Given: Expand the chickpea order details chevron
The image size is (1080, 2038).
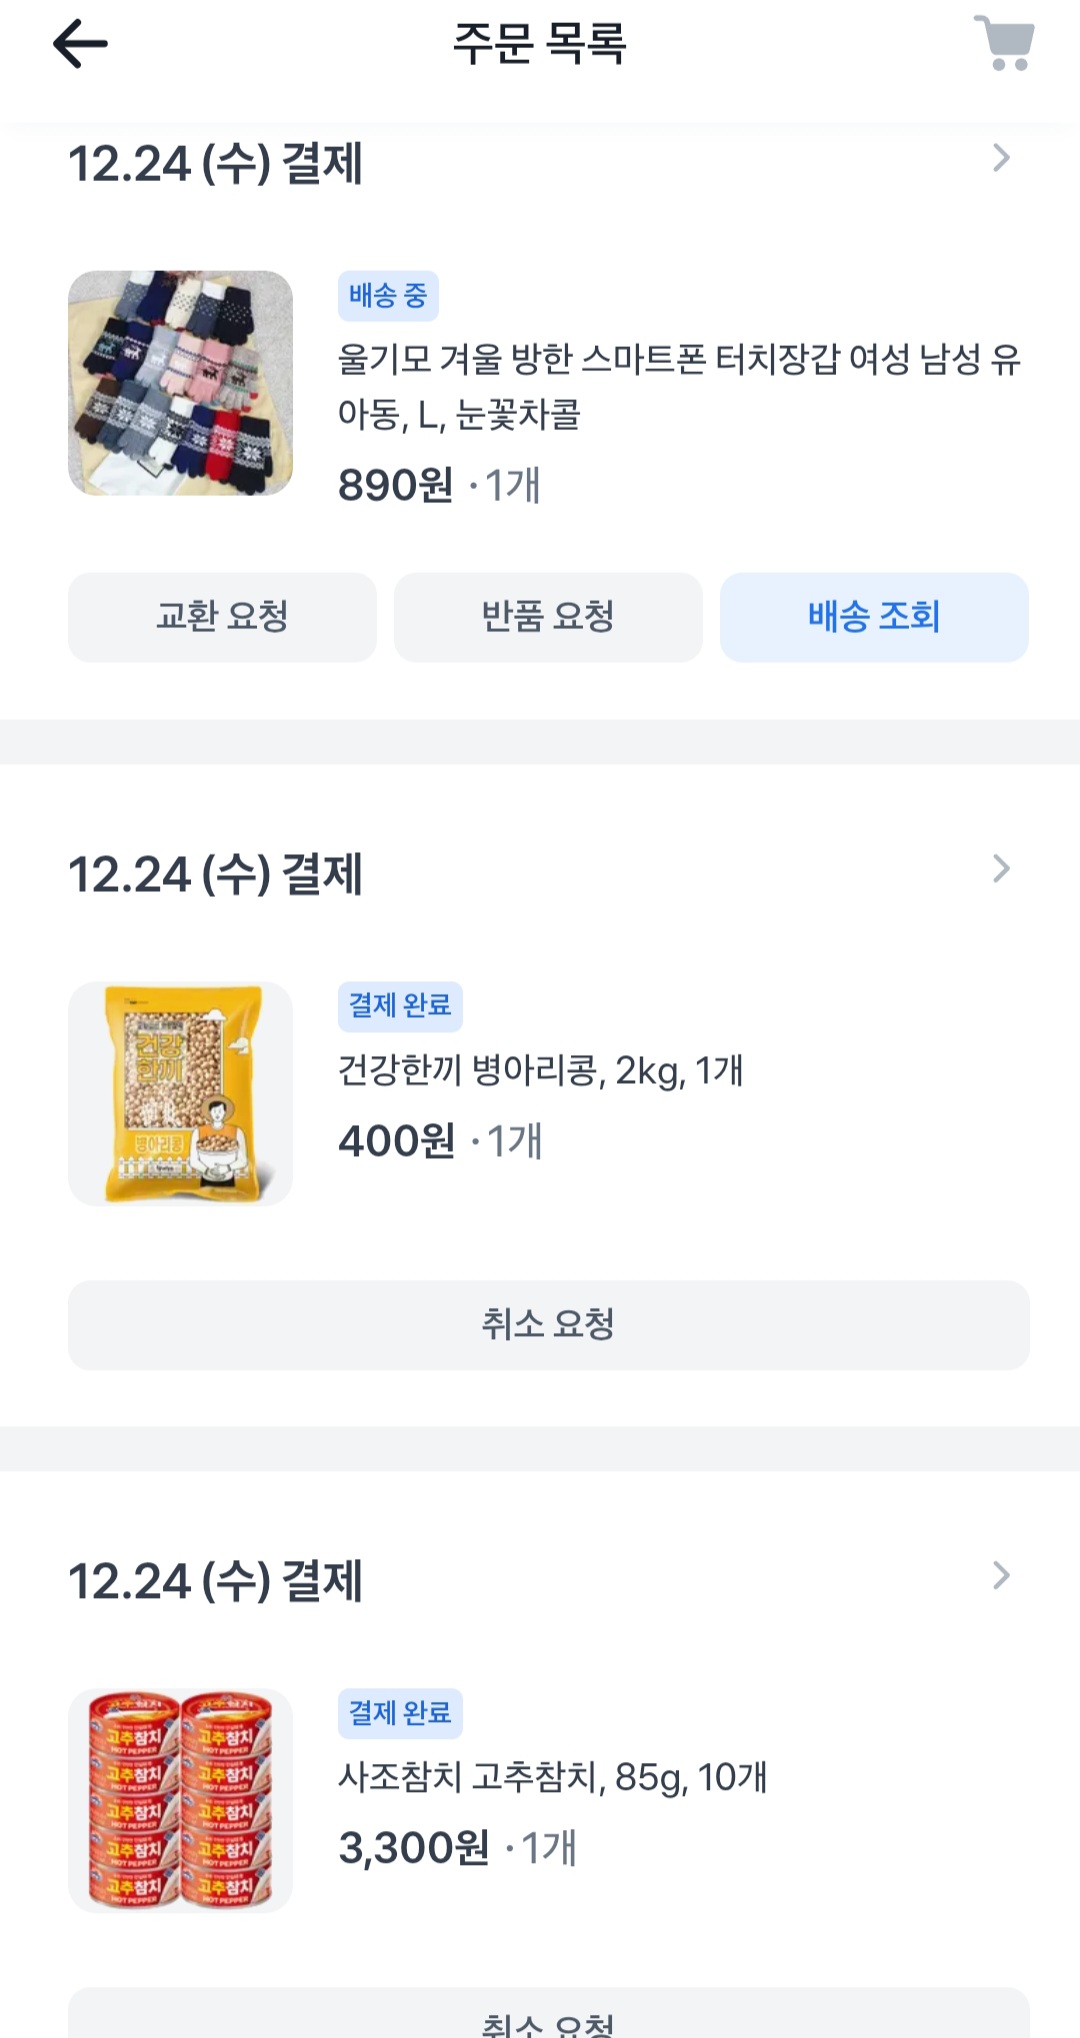Looking at the screenshot, I should coord(1001,869).
